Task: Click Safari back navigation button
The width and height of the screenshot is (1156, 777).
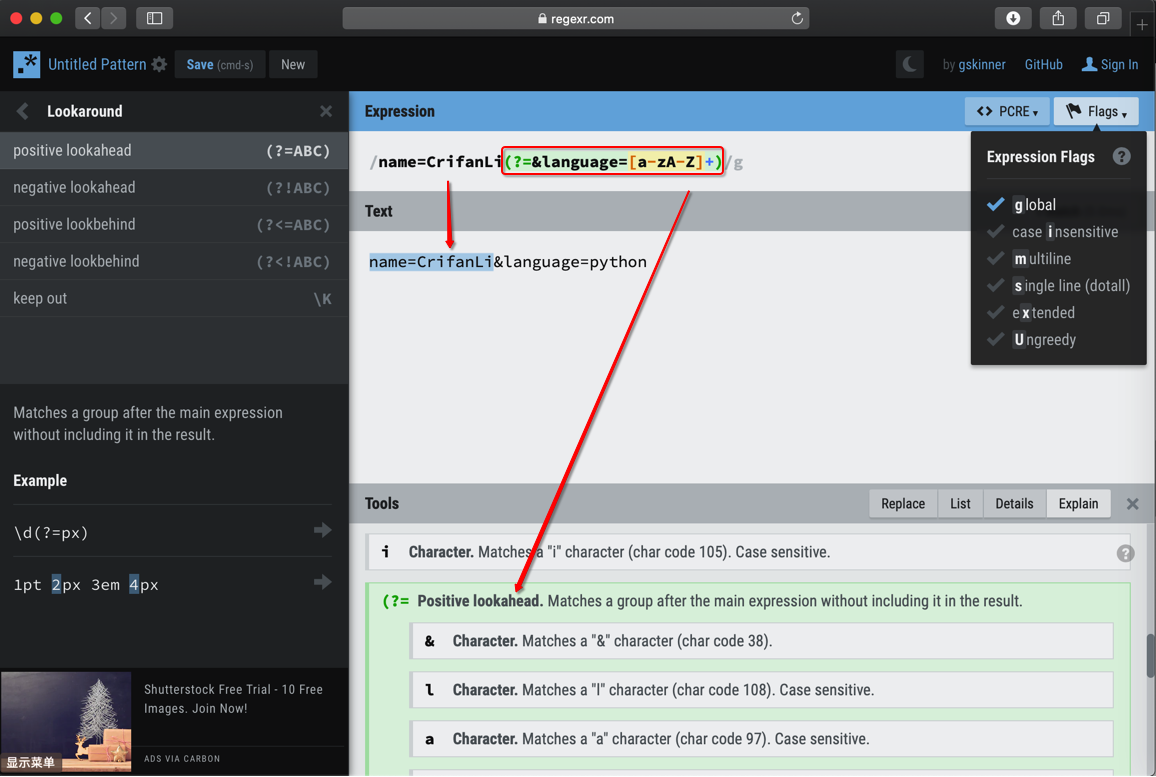Action: tap(88, 18)
